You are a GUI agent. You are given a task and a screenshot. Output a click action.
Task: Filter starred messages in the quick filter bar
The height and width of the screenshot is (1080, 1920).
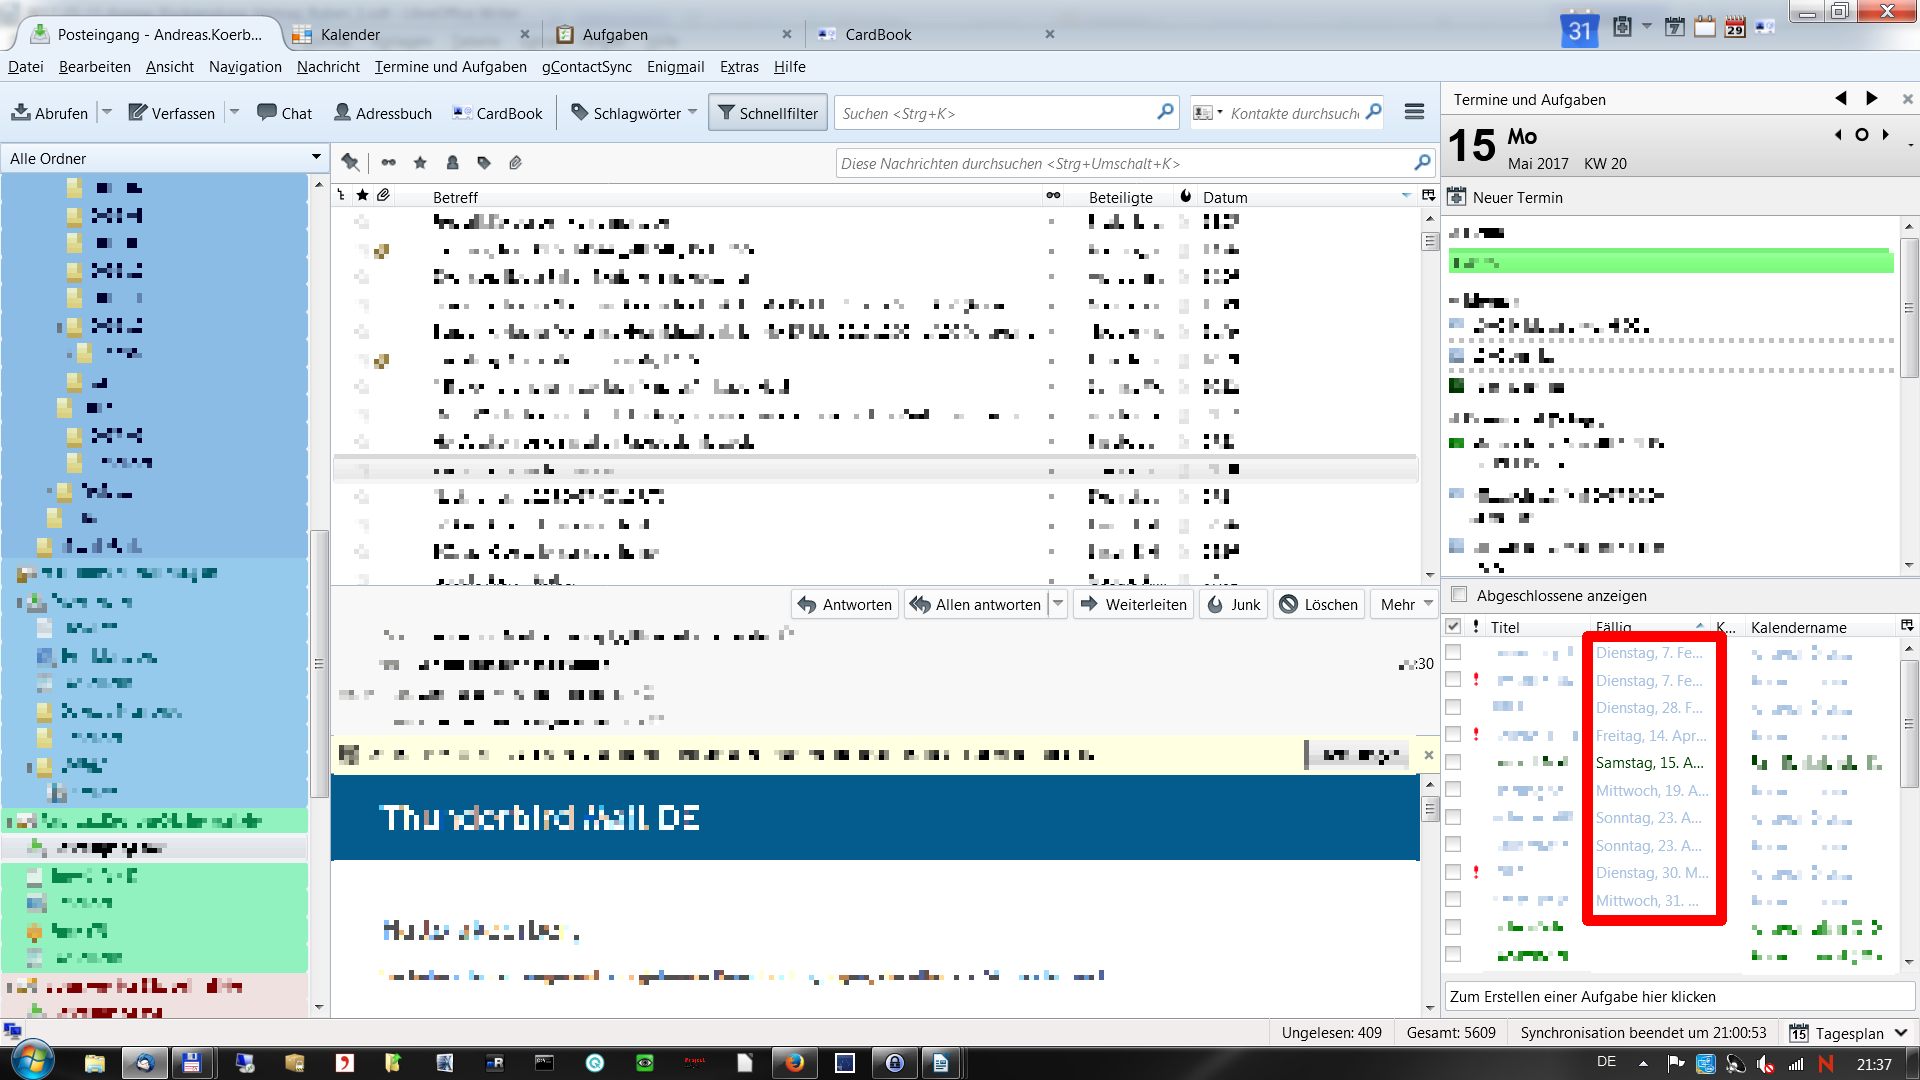420,162
